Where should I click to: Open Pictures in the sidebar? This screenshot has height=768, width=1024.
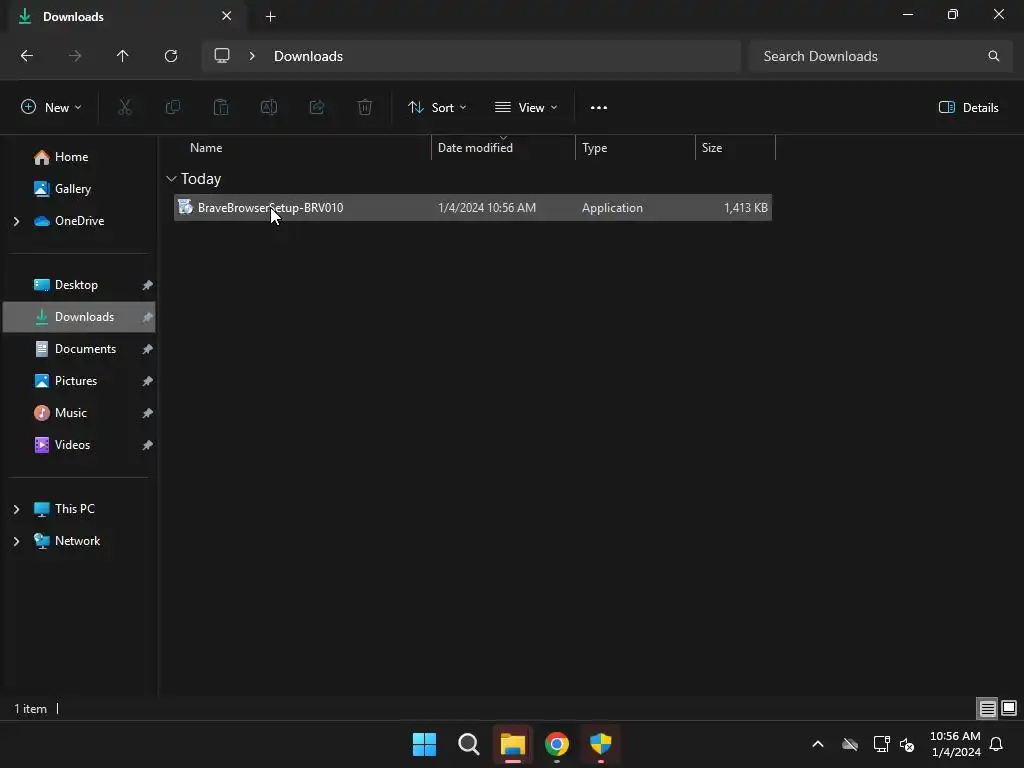pos(76,381)
